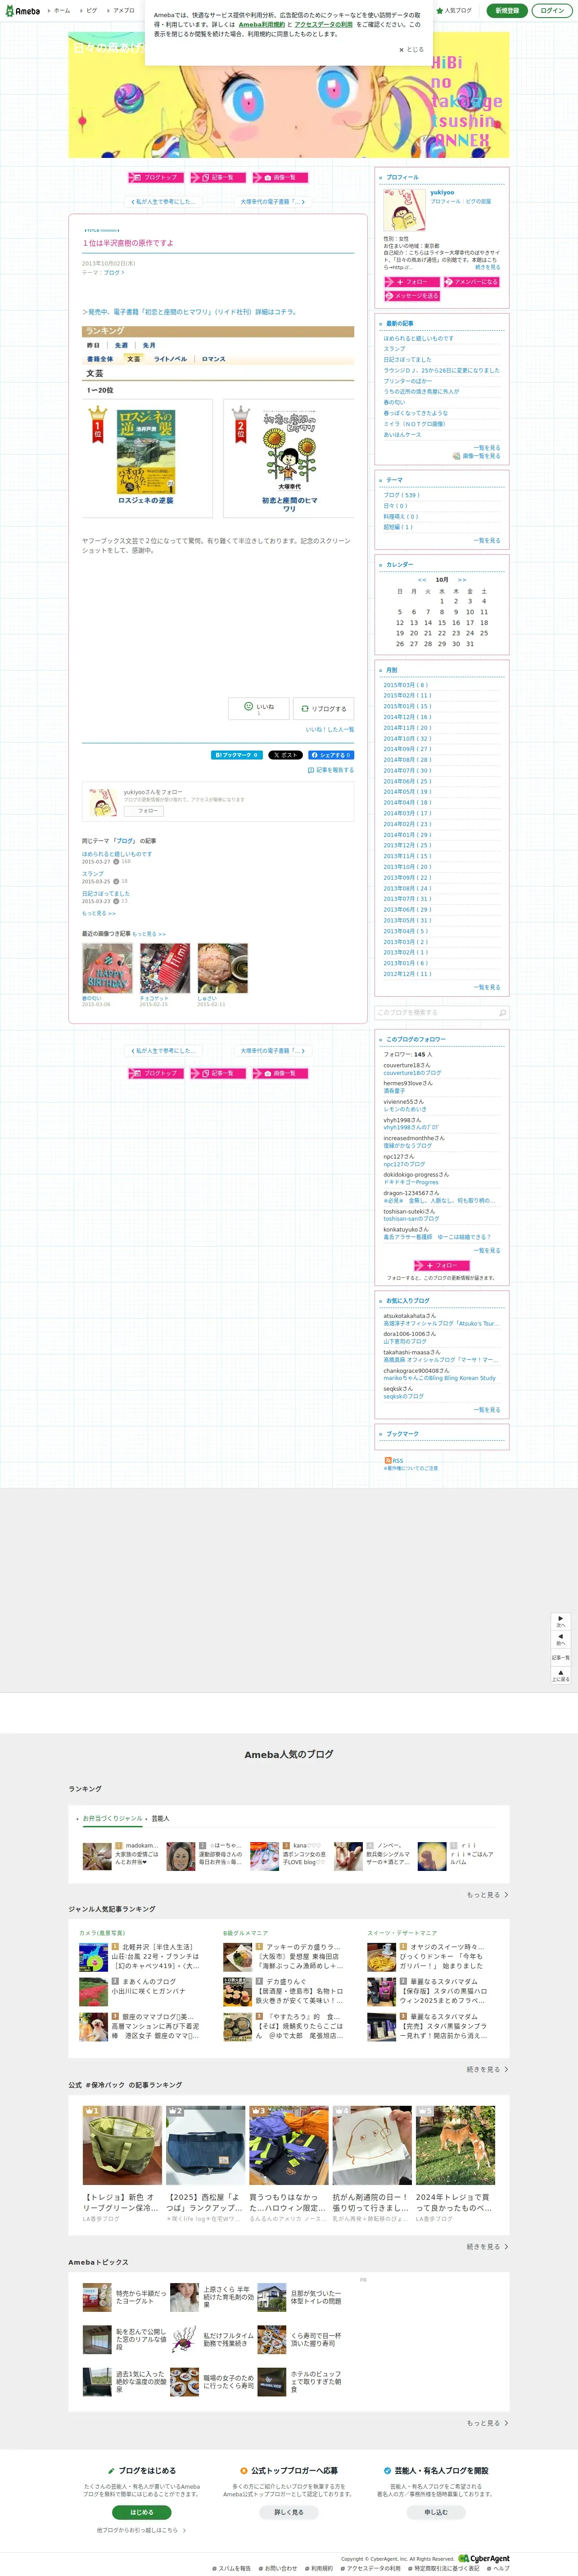Click the pink フォロー button in the profile box

(x=411, y=282)
